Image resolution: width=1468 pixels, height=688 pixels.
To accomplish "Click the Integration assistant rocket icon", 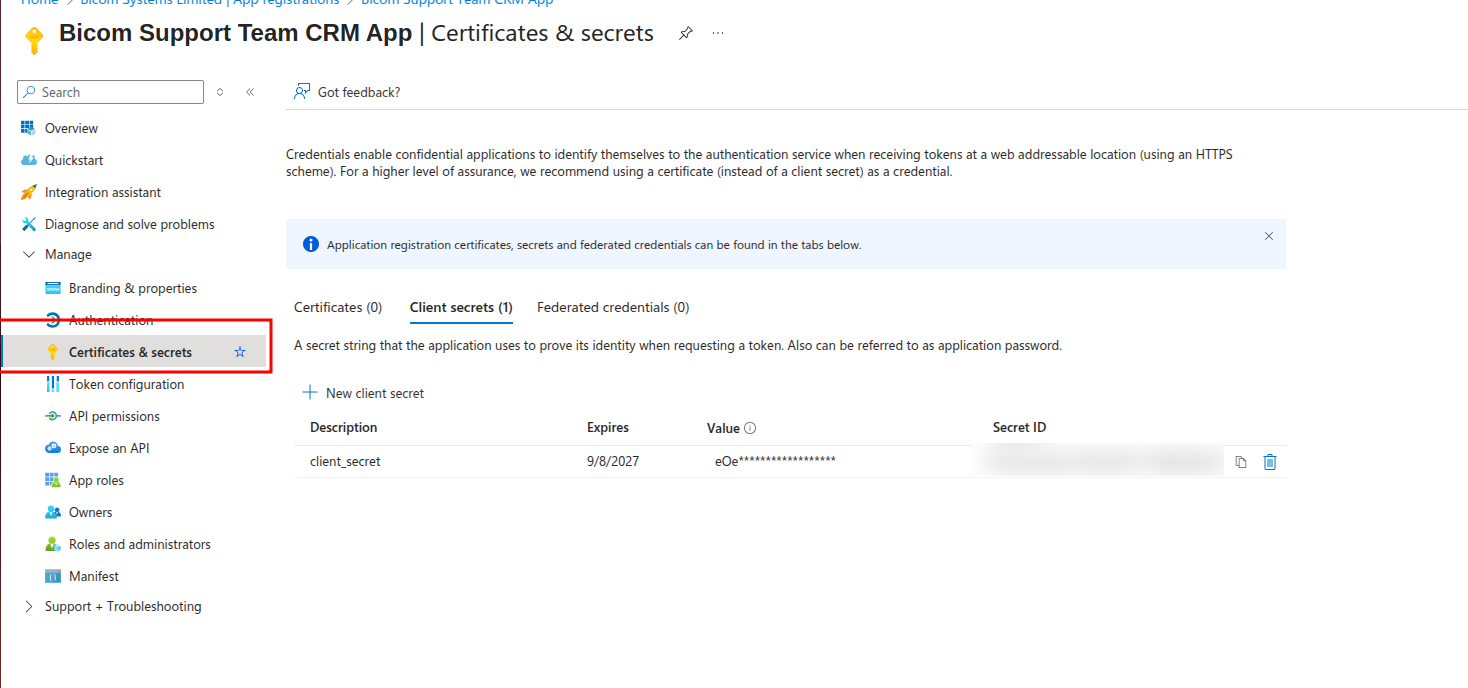I will coord(28,192).
